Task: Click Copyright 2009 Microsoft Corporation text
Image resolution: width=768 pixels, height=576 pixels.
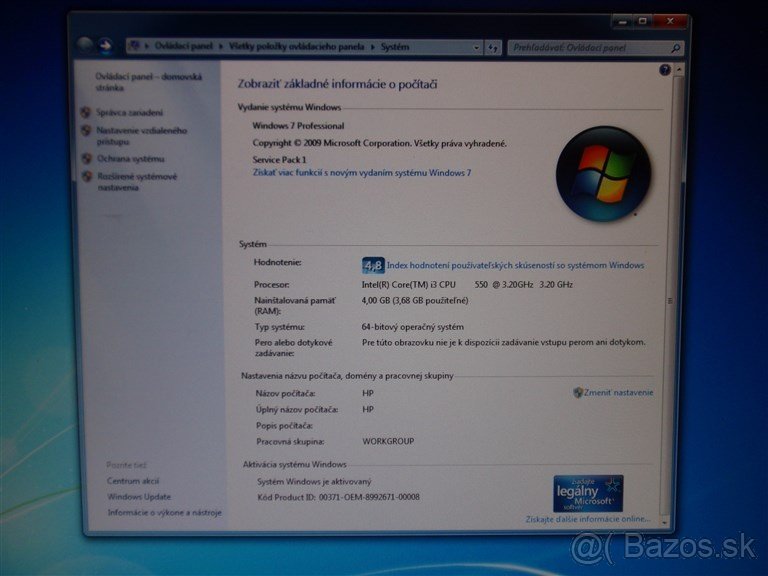Action: [380, 143]
